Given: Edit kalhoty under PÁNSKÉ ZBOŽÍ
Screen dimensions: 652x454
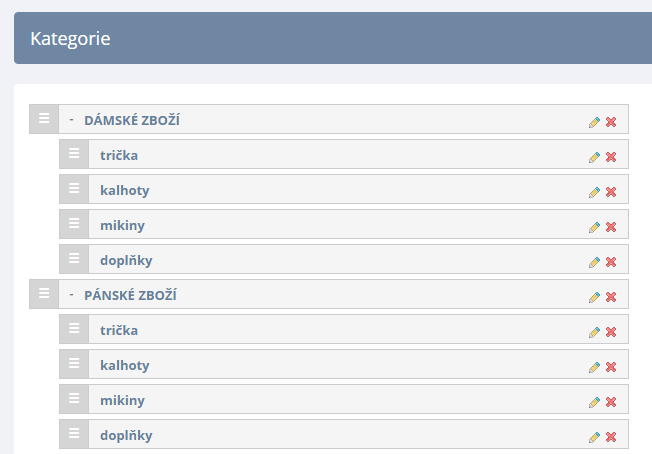Looking at the screenshot, I should (594, 367).
